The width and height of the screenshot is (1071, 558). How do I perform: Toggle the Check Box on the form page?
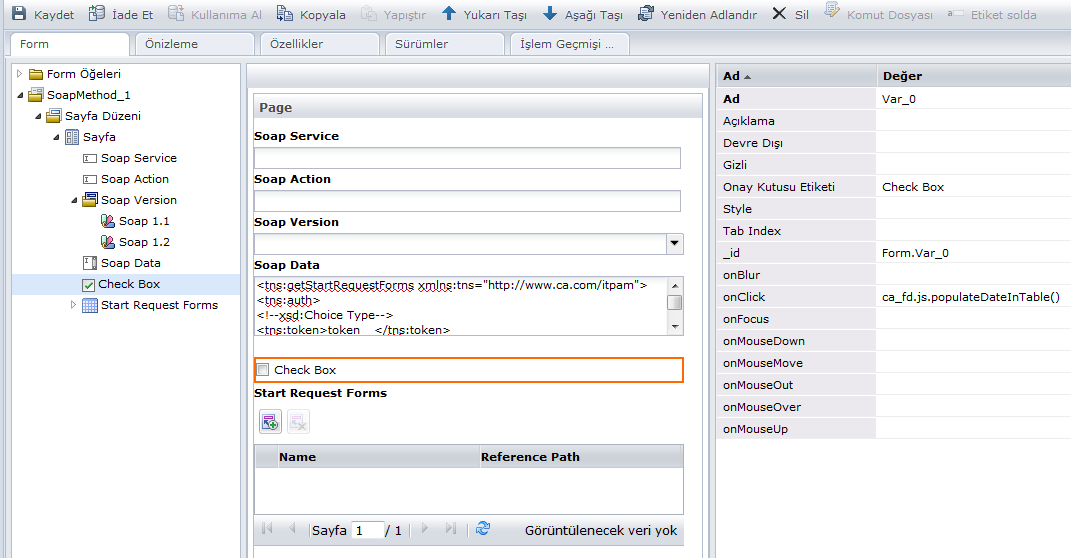pyautogui.click(x=263, y=369)
